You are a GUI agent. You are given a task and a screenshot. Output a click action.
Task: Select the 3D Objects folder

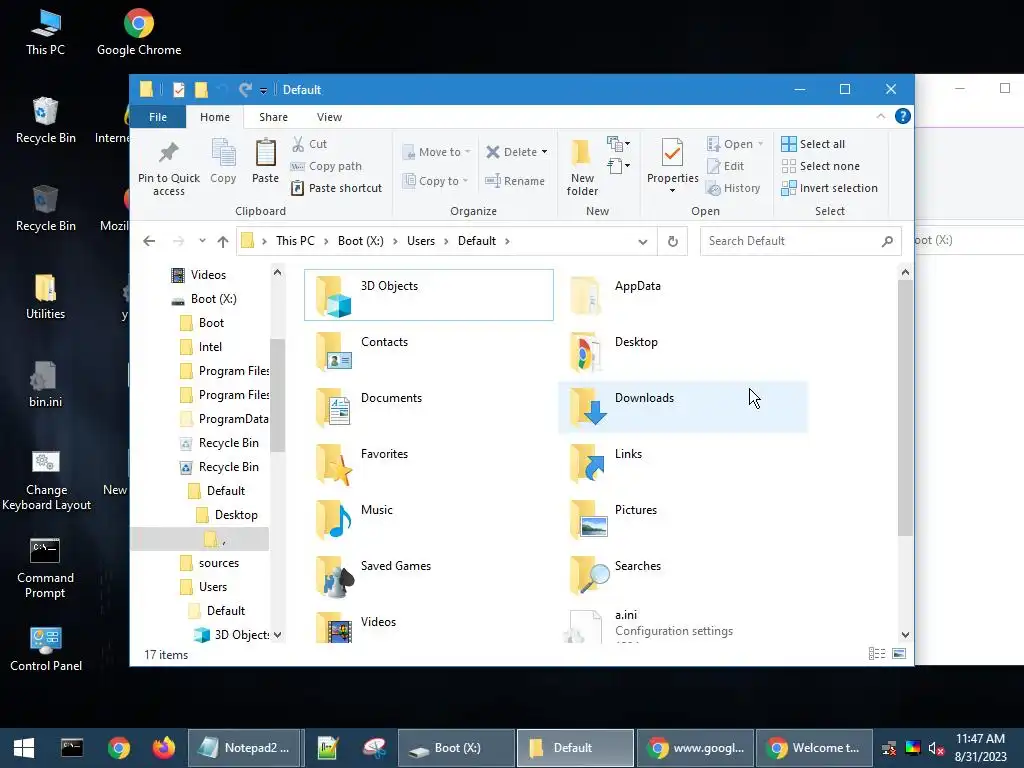point(428,295)
